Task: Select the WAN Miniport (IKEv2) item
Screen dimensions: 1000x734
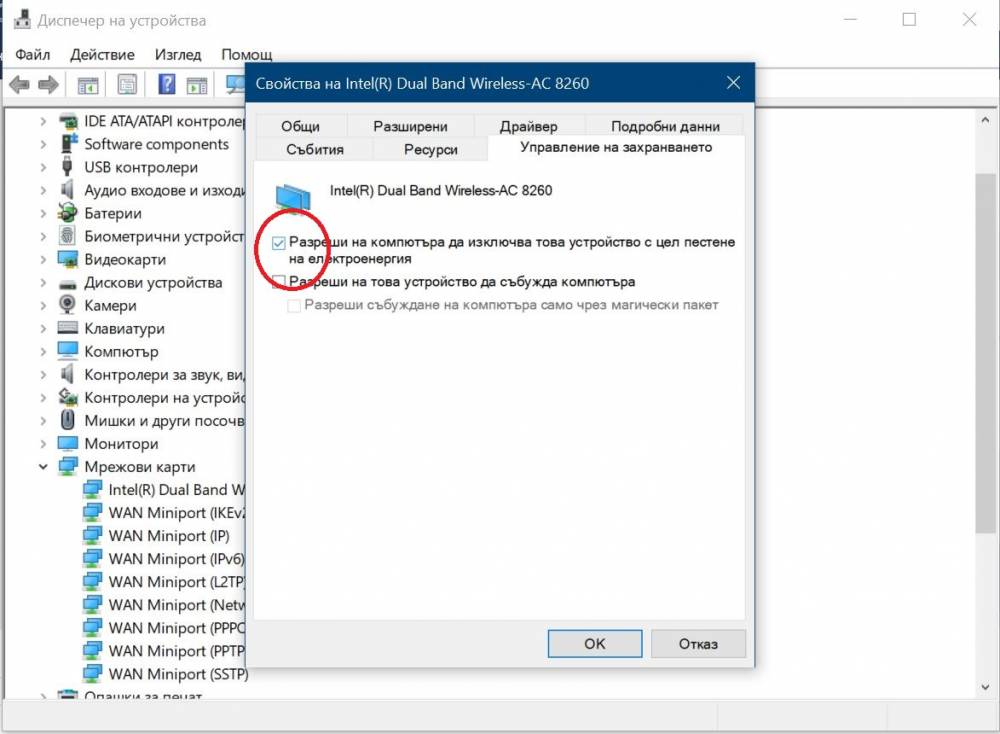Action: (x=165, y=512)
